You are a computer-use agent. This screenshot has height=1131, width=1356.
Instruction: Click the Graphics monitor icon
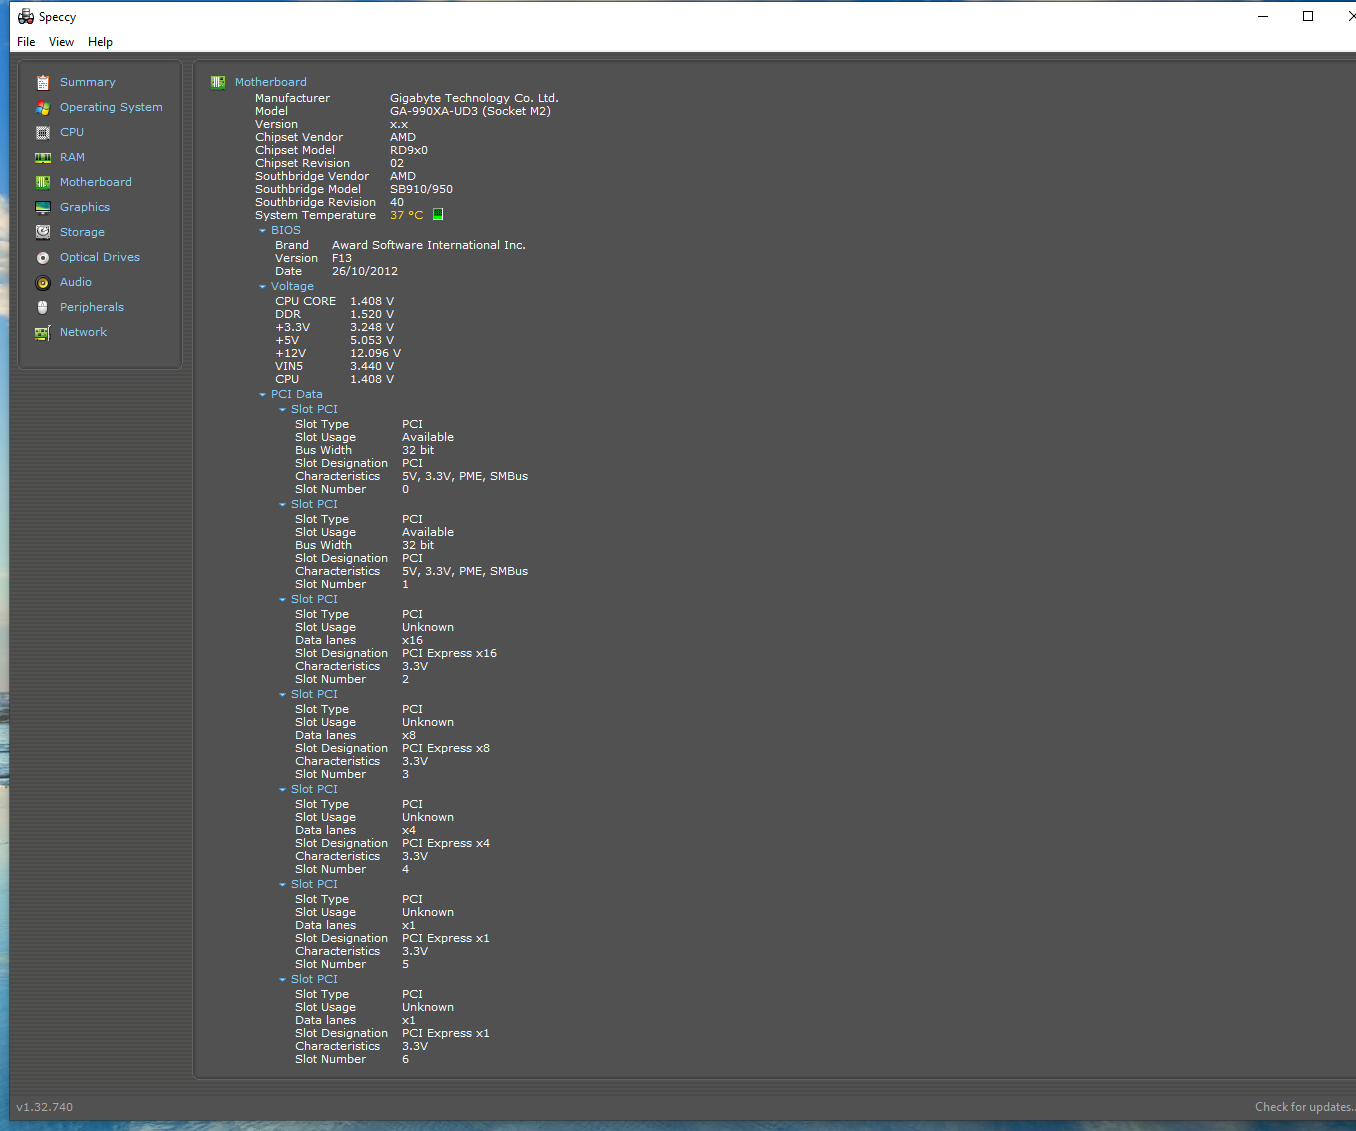pos(43,208)
